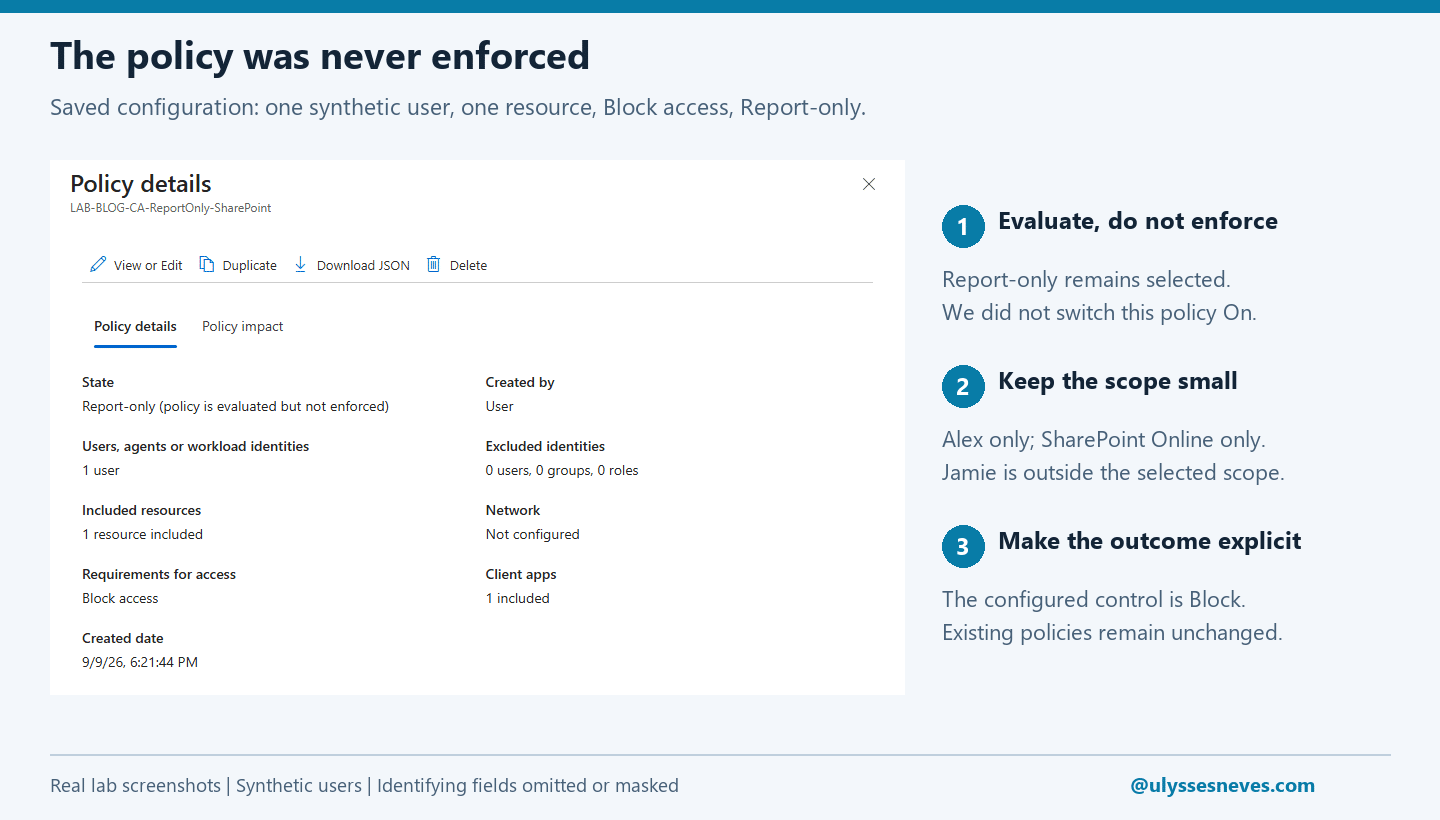
Task: Click the Delete trash can icon
Action: pyautogui.click(x=434, y=265)
